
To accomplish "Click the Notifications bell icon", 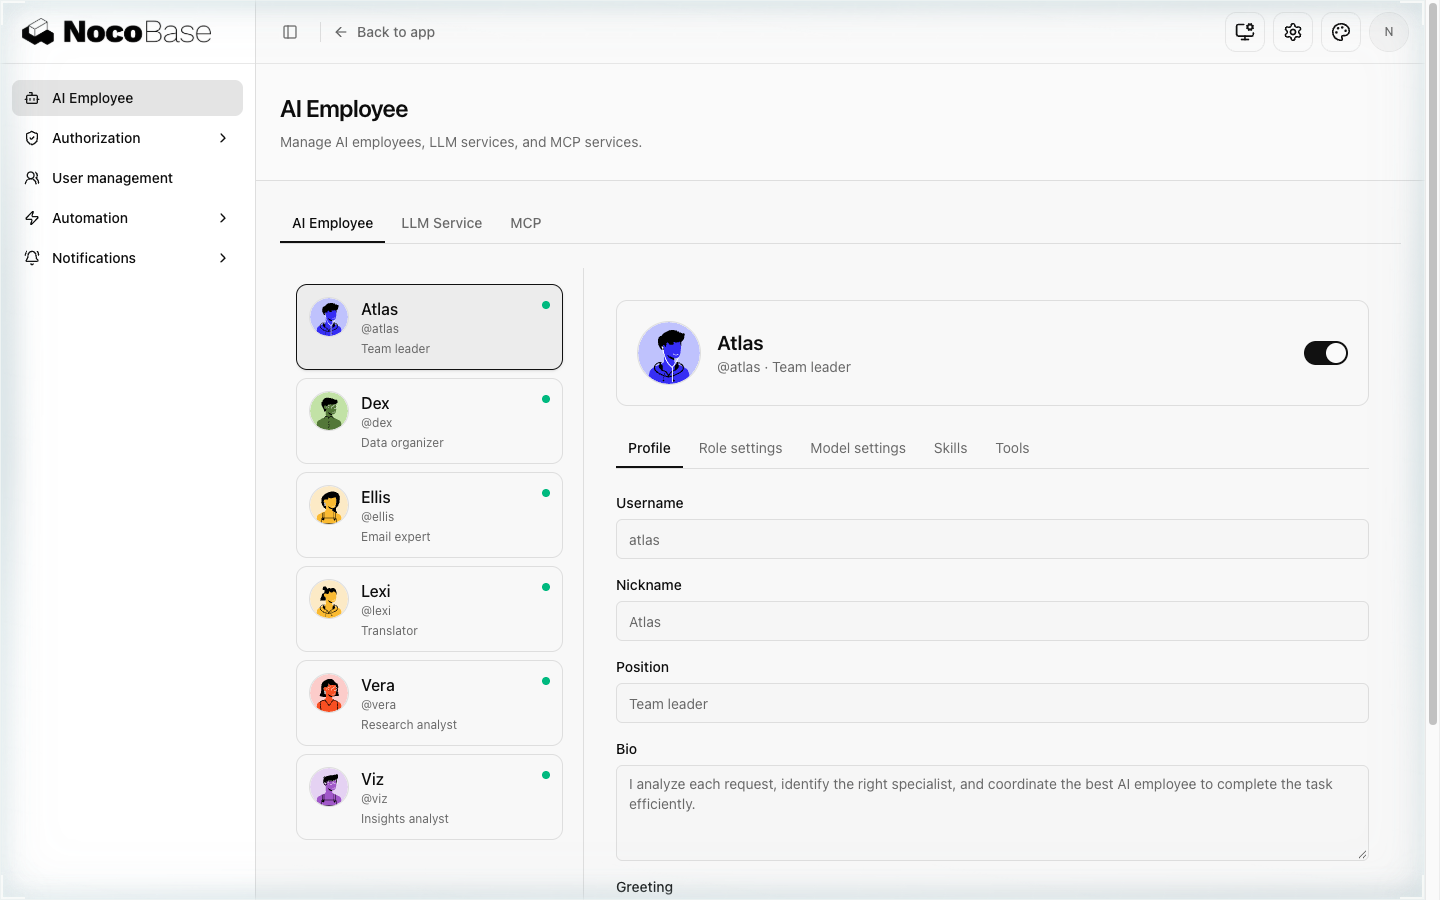I will [x=32, y=258].
